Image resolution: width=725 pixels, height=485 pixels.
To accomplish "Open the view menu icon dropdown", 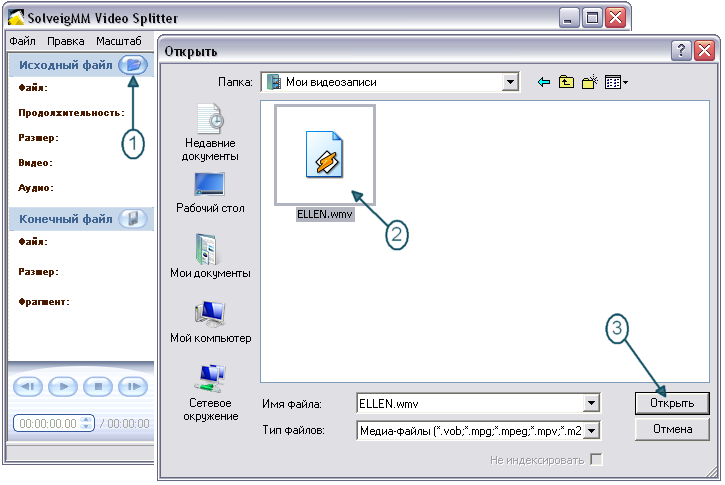I will (x=616, y=83).
